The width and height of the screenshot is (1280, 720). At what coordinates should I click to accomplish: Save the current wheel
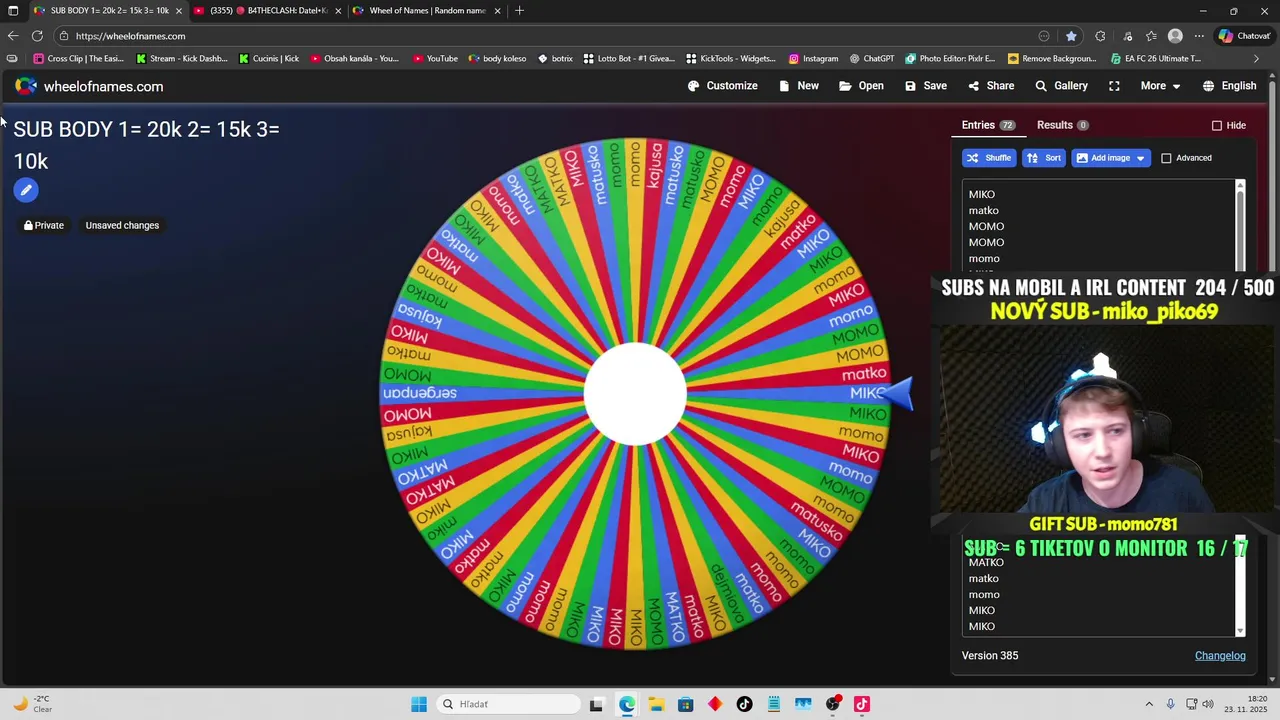pos(925,86)
